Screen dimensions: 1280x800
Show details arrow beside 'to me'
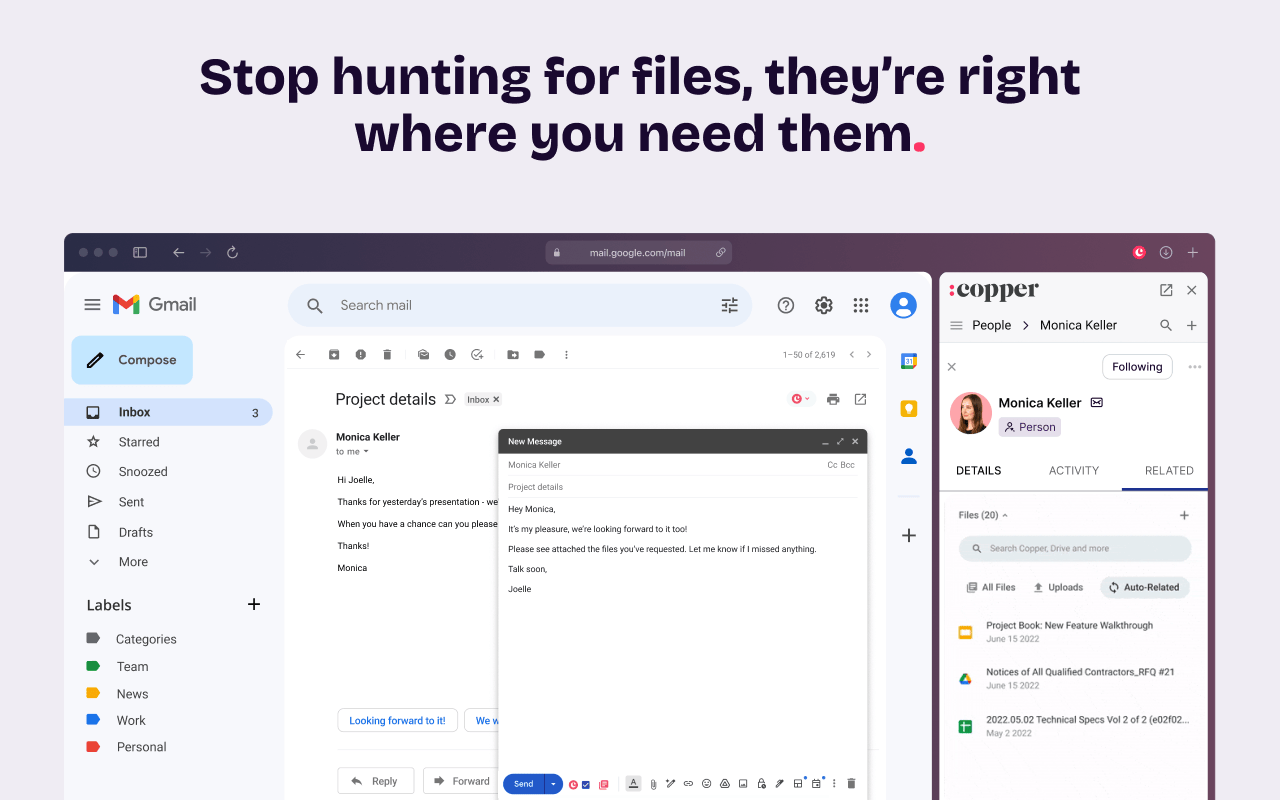tap(366, 452)
